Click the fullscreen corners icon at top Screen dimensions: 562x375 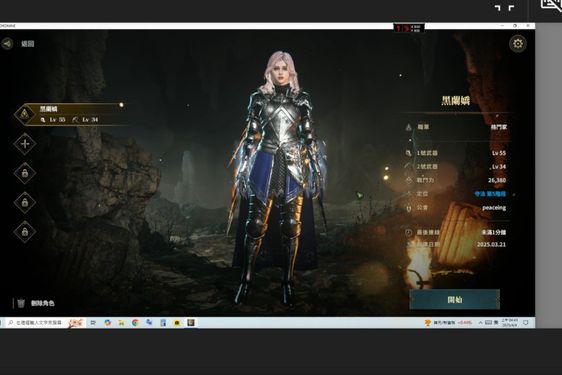(504, 8)
